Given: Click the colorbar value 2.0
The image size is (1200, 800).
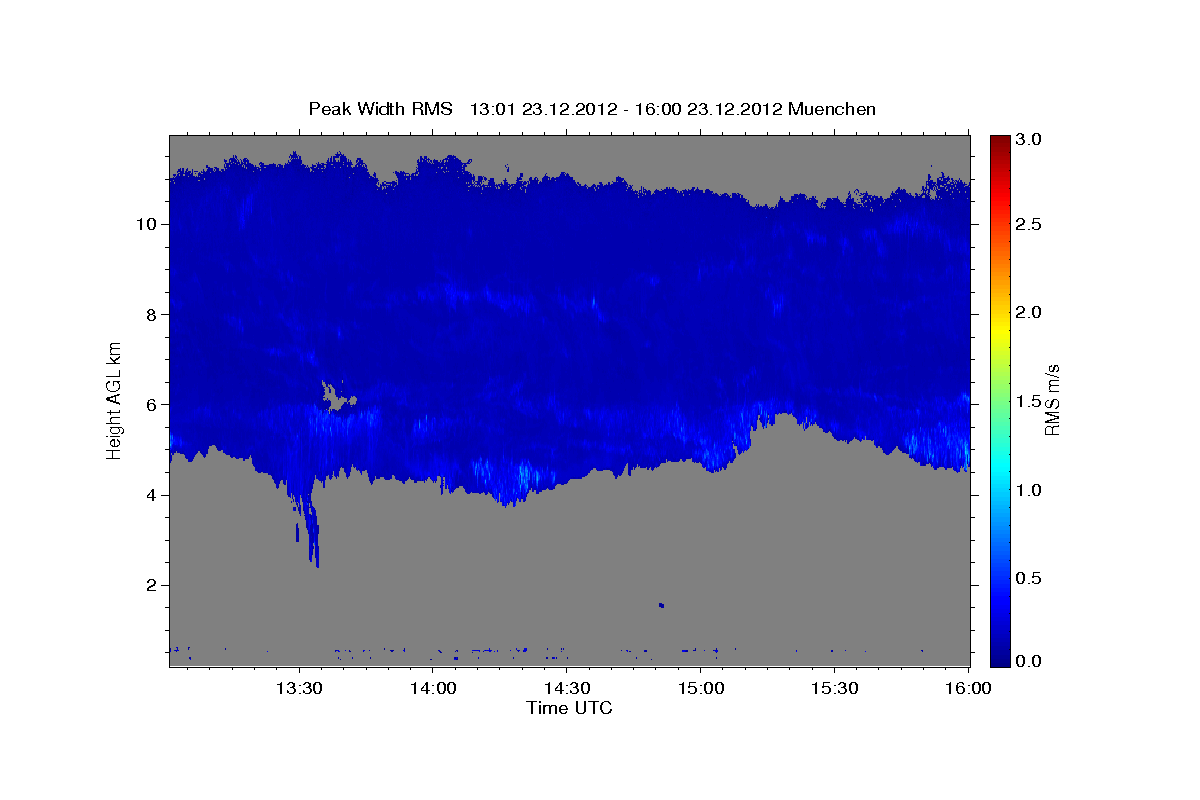Looking at the screenshot, I should pyautogui.click(x=1031, y=312).
